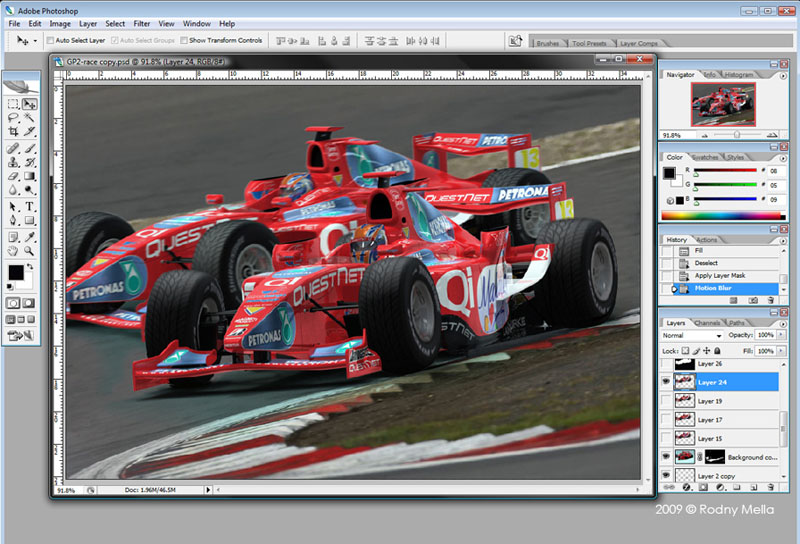Open the Filter menu
This screenshot has width=800, height=544.
(141, 23)
